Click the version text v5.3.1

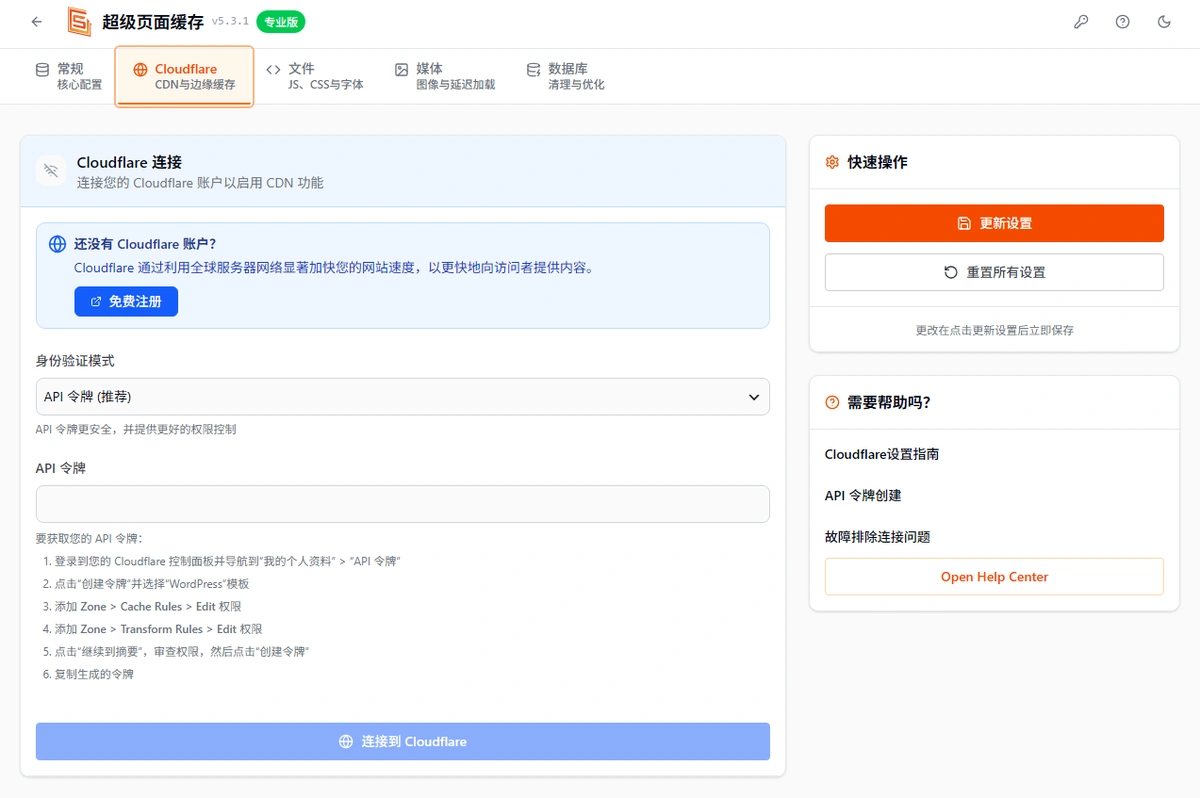[x=230, y=20]
